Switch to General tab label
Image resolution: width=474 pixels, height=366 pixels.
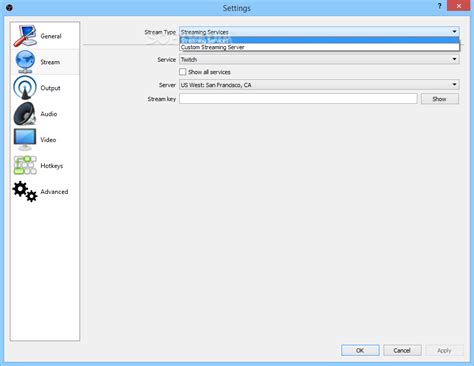[x=51, y=36]
